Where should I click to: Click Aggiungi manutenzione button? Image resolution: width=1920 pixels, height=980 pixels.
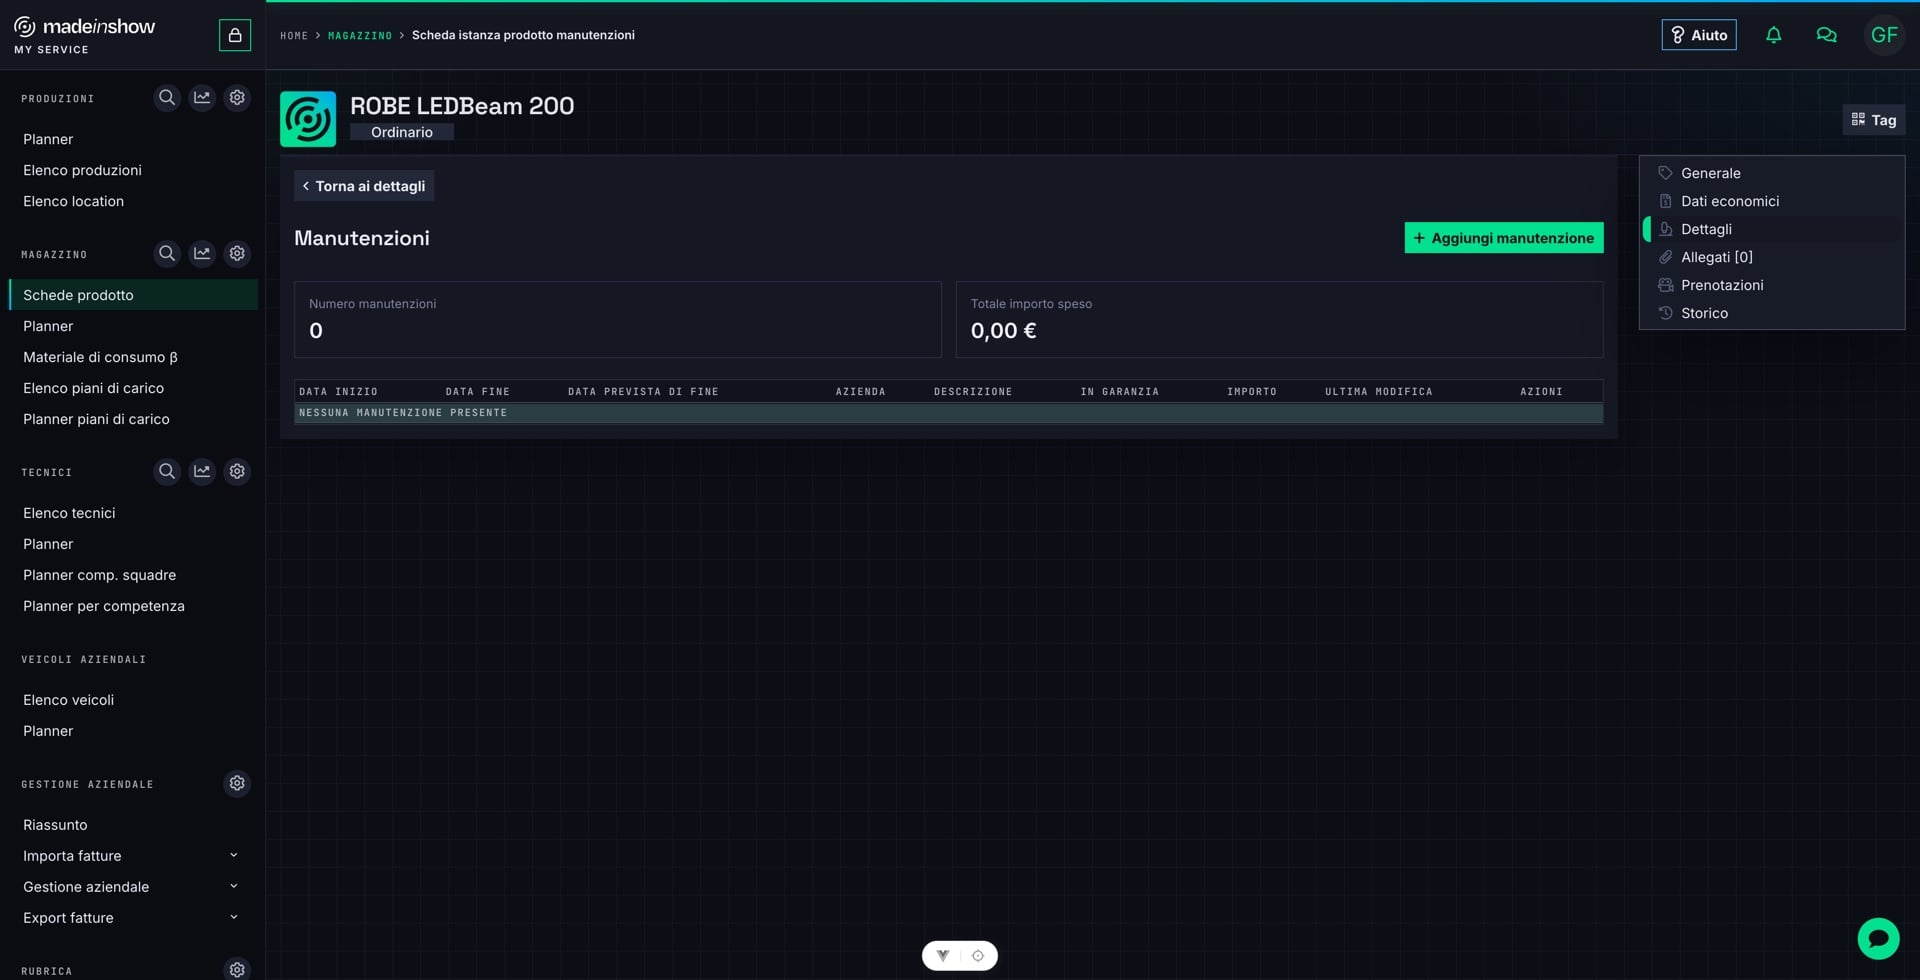coord(1503,238)
